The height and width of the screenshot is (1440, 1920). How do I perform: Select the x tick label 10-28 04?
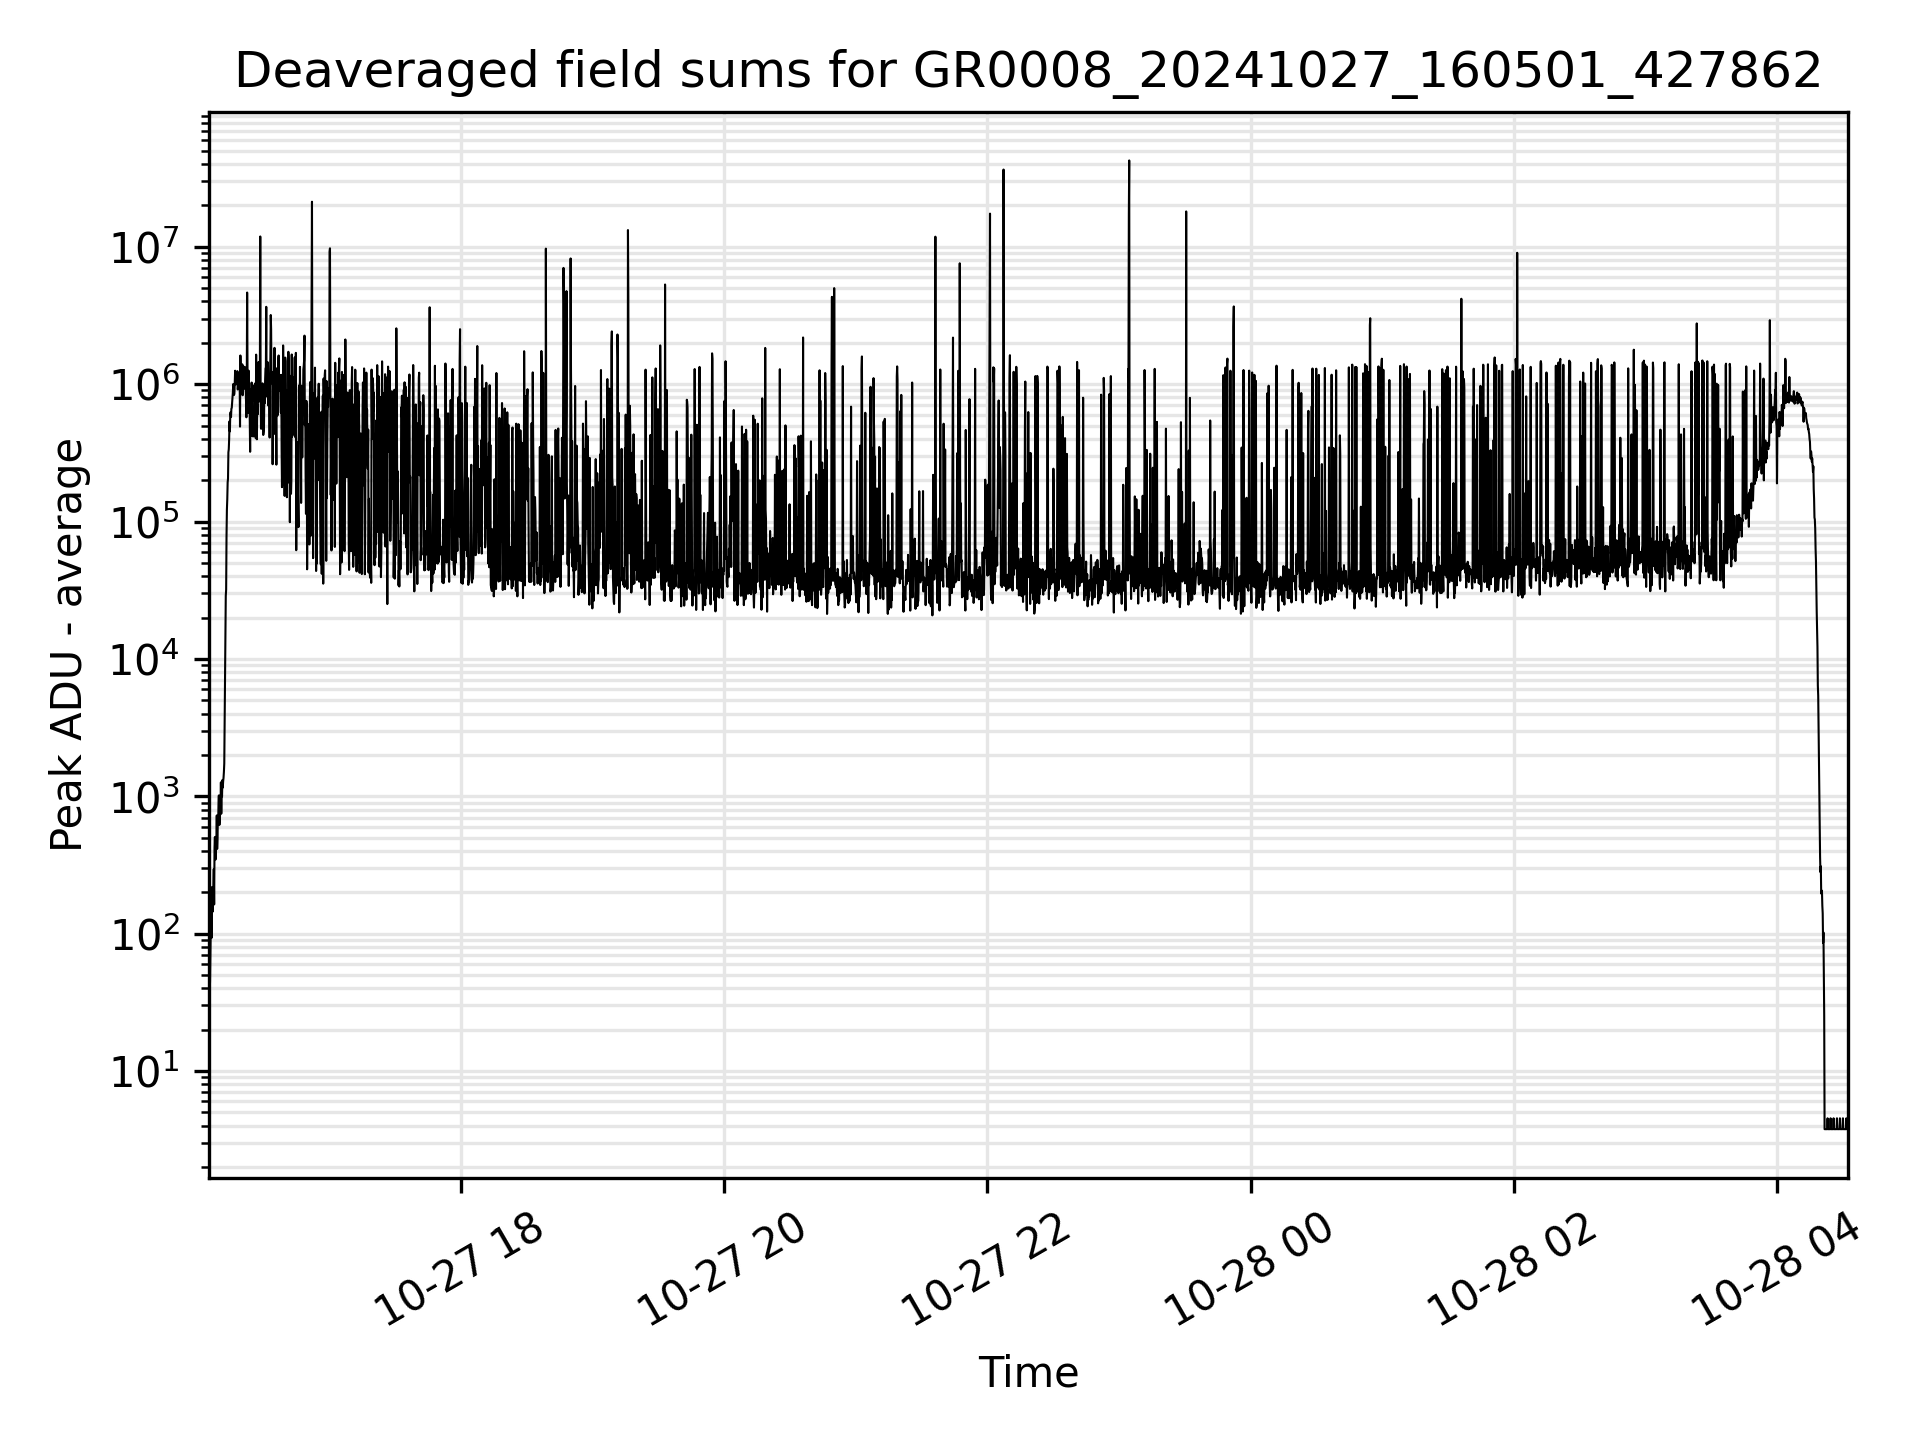click(1775, 1269)
